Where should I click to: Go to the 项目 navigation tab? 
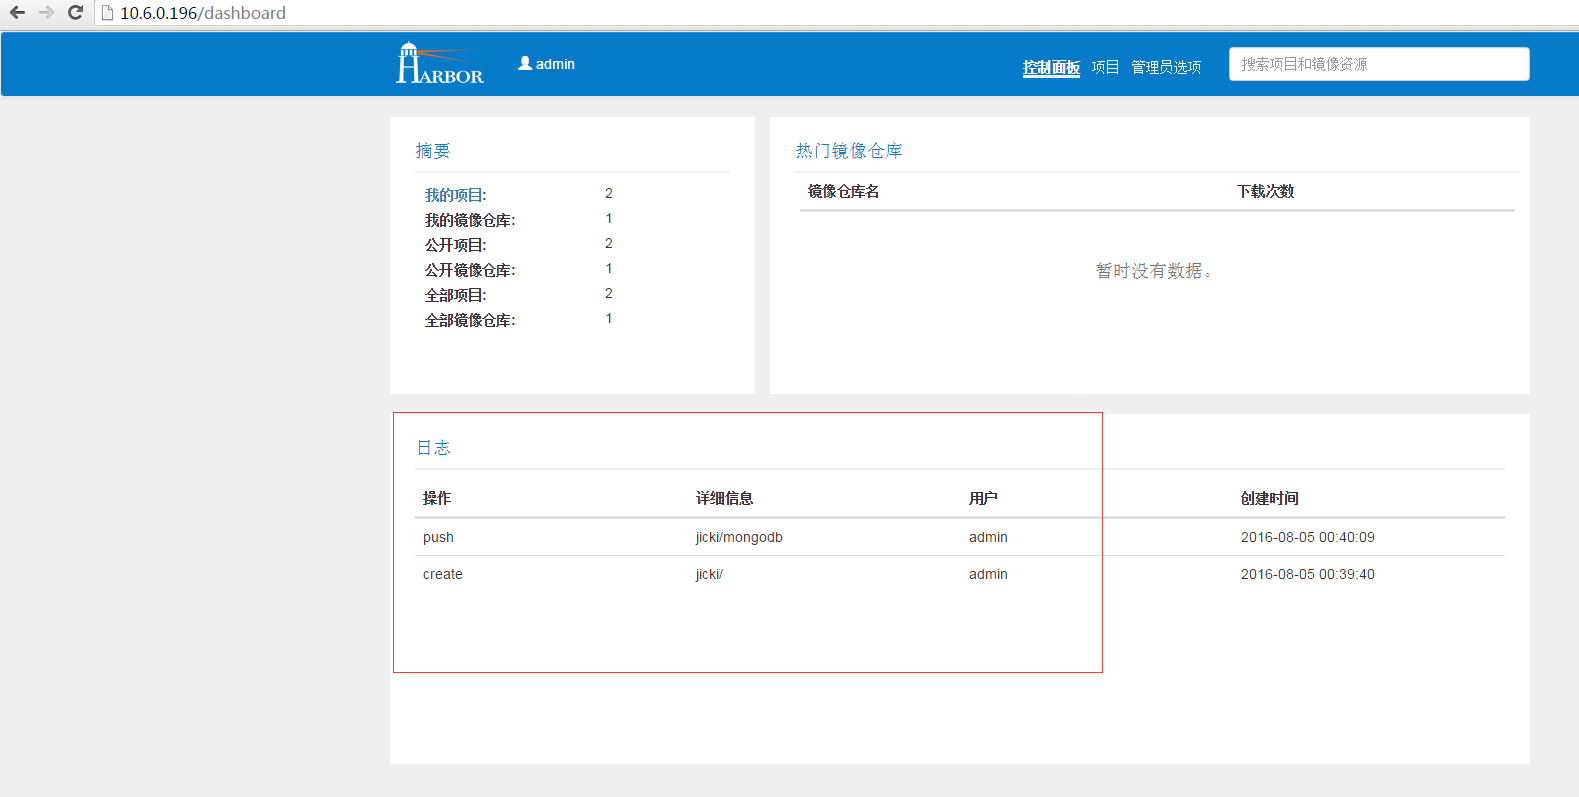1105,67
